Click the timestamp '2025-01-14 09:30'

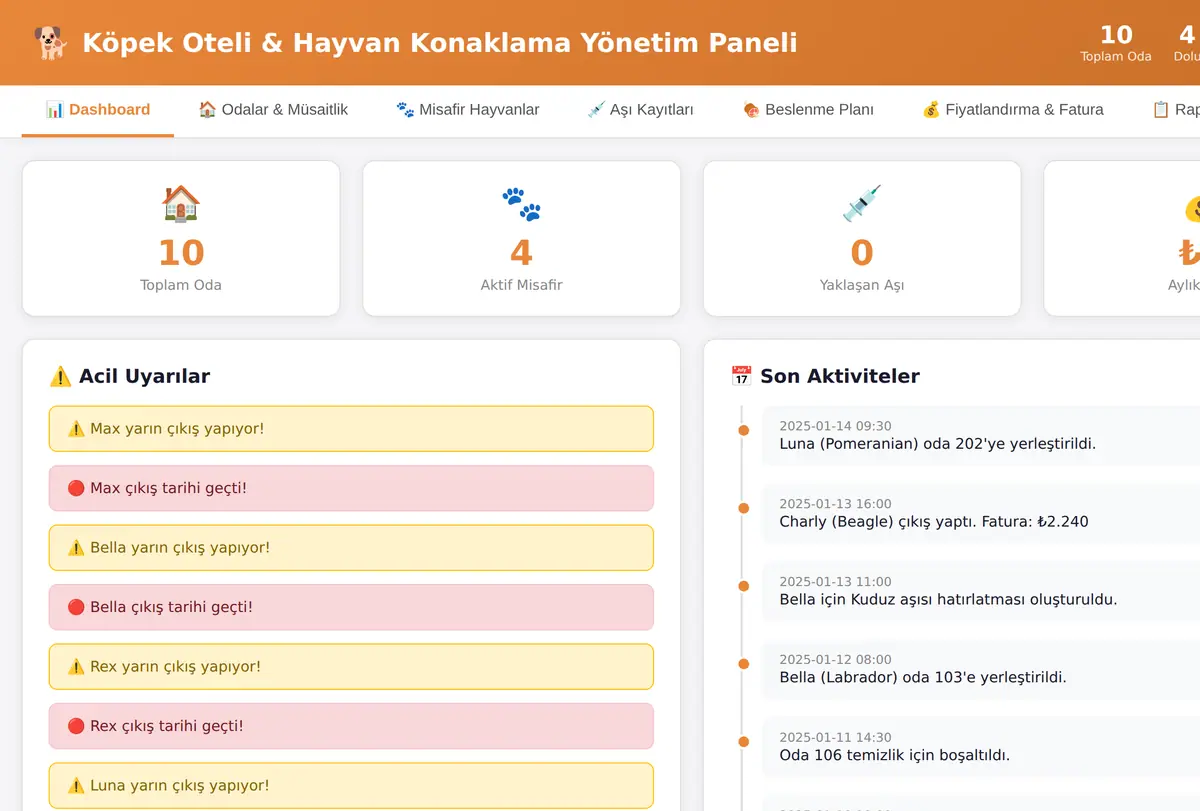(x=835, y=426)
